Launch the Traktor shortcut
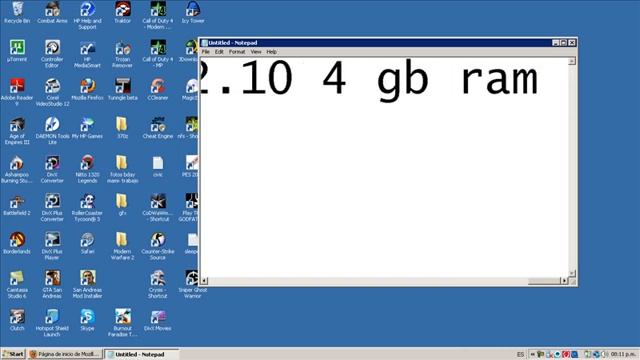Image resolution: width=640 pixels, height=360 pixels. [122, 11]
